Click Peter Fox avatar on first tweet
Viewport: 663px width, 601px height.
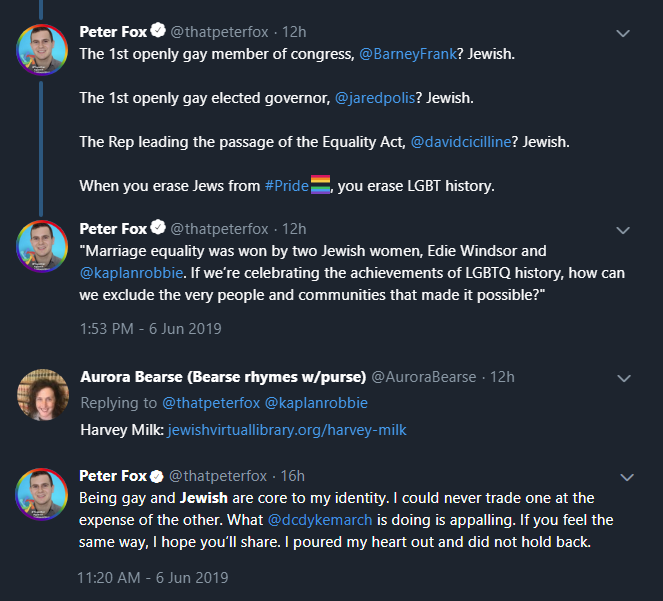click(42, 48)
